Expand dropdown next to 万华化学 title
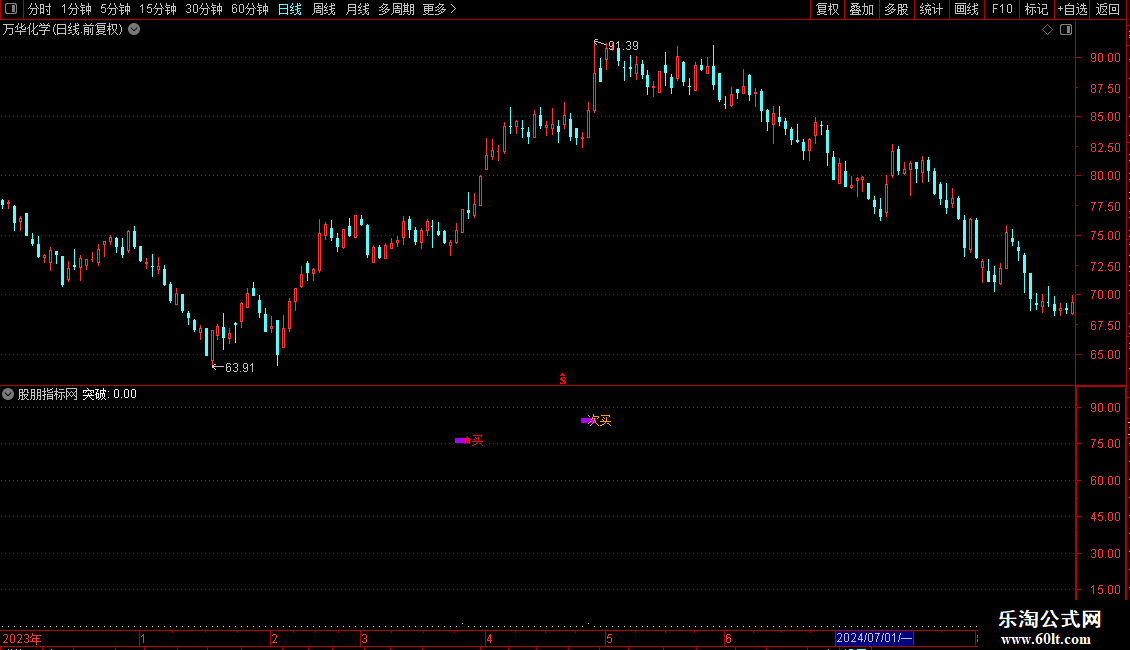 tap(134, 30)
